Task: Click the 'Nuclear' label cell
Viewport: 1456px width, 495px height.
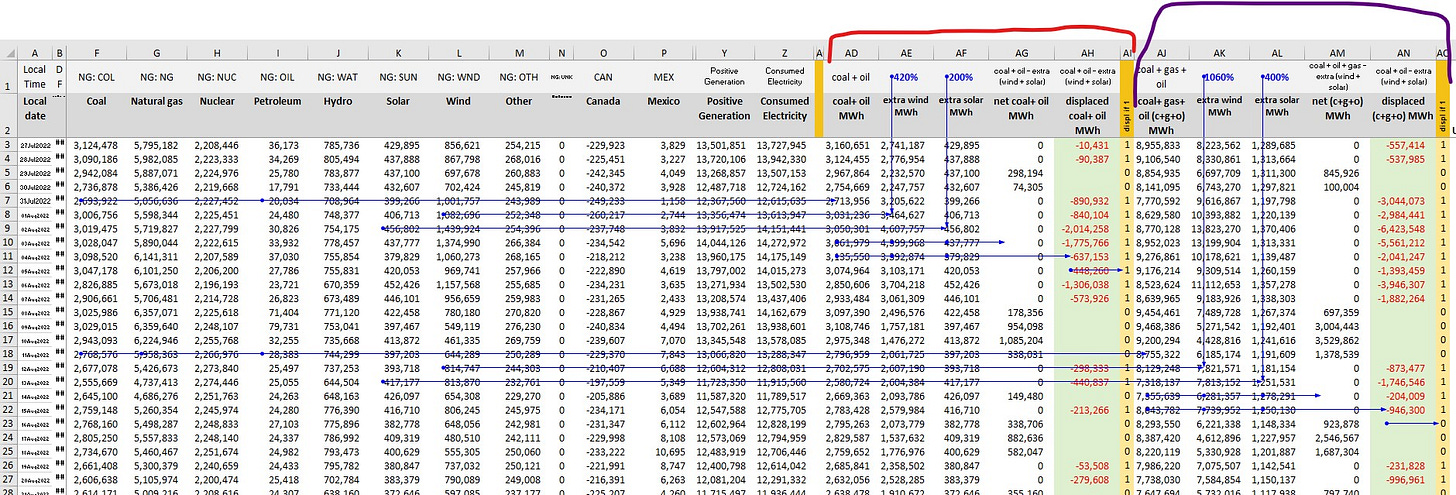Action: tap(218, 102)
